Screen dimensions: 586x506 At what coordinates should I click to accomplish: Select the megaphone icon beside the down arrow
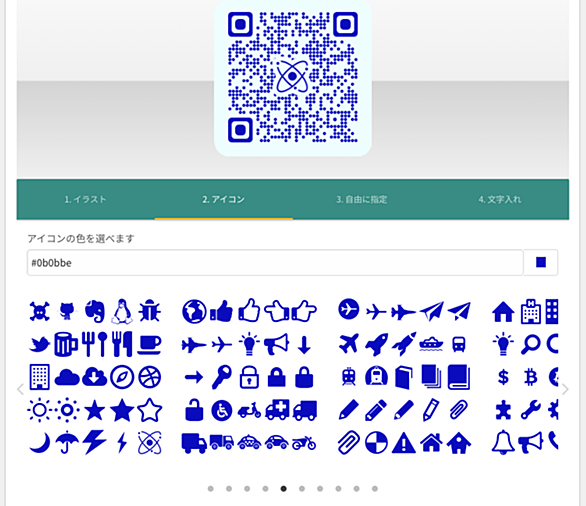tap(277, 344)
